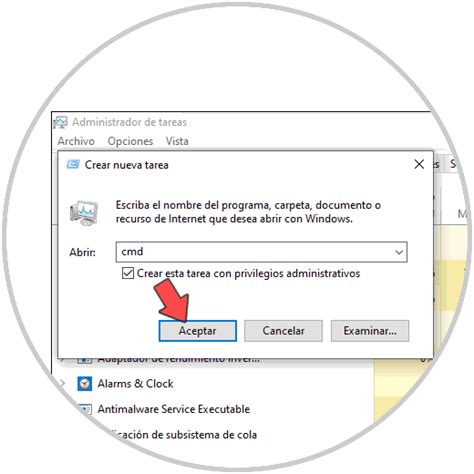474x474 pixels.
Task: Click the Antimalware Service Executable icon
Action: [x=85, y=409]
